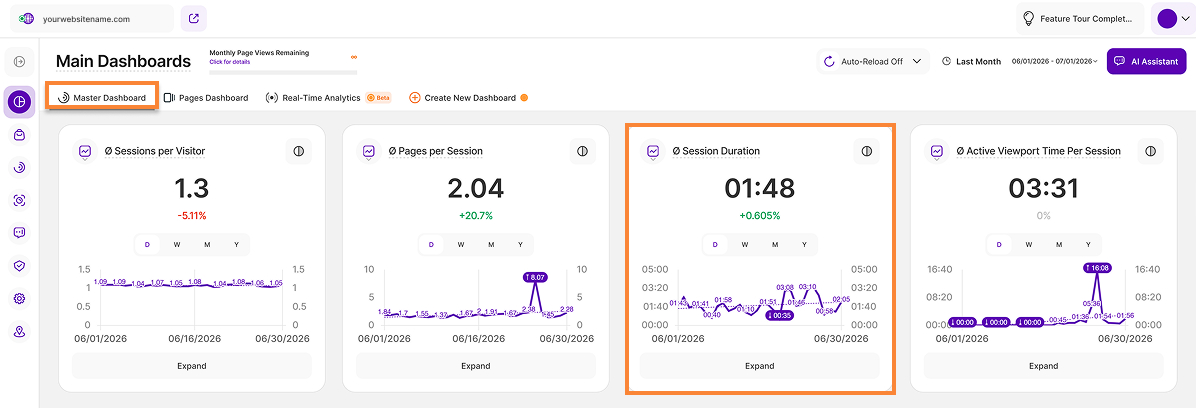Open the AI Assistant
Image resolution: width=1196 pixels, height=408 pixels.
coord(1146,61)
